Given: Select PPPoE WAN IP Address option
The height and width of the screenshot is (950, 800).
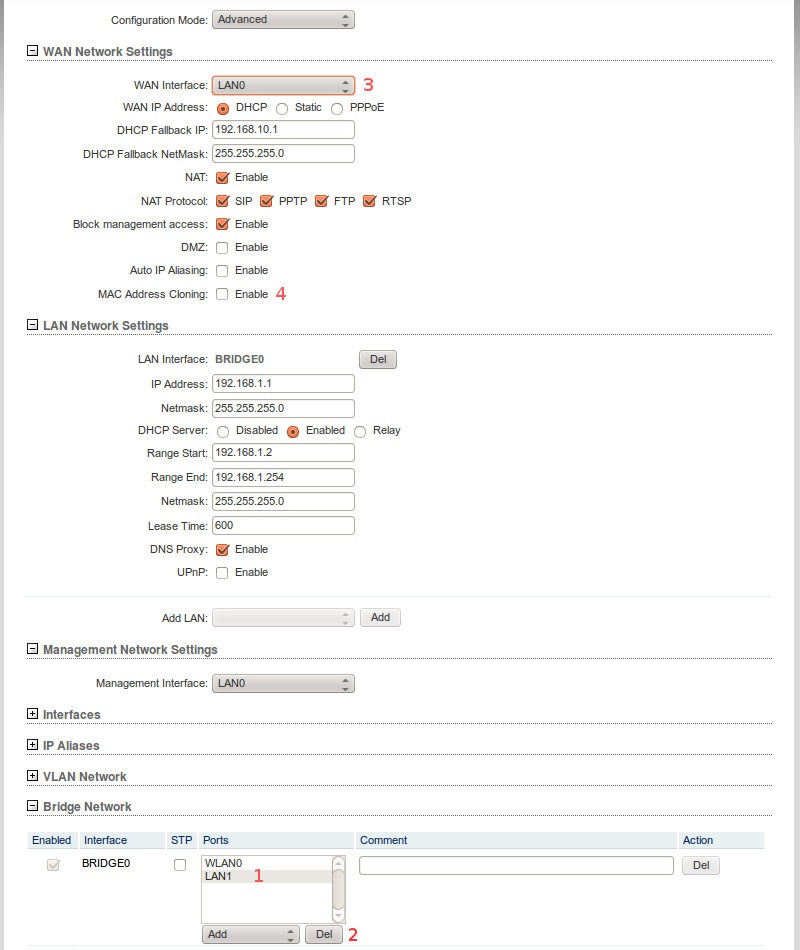Looking at the screenshot, I should pos(337,108).
